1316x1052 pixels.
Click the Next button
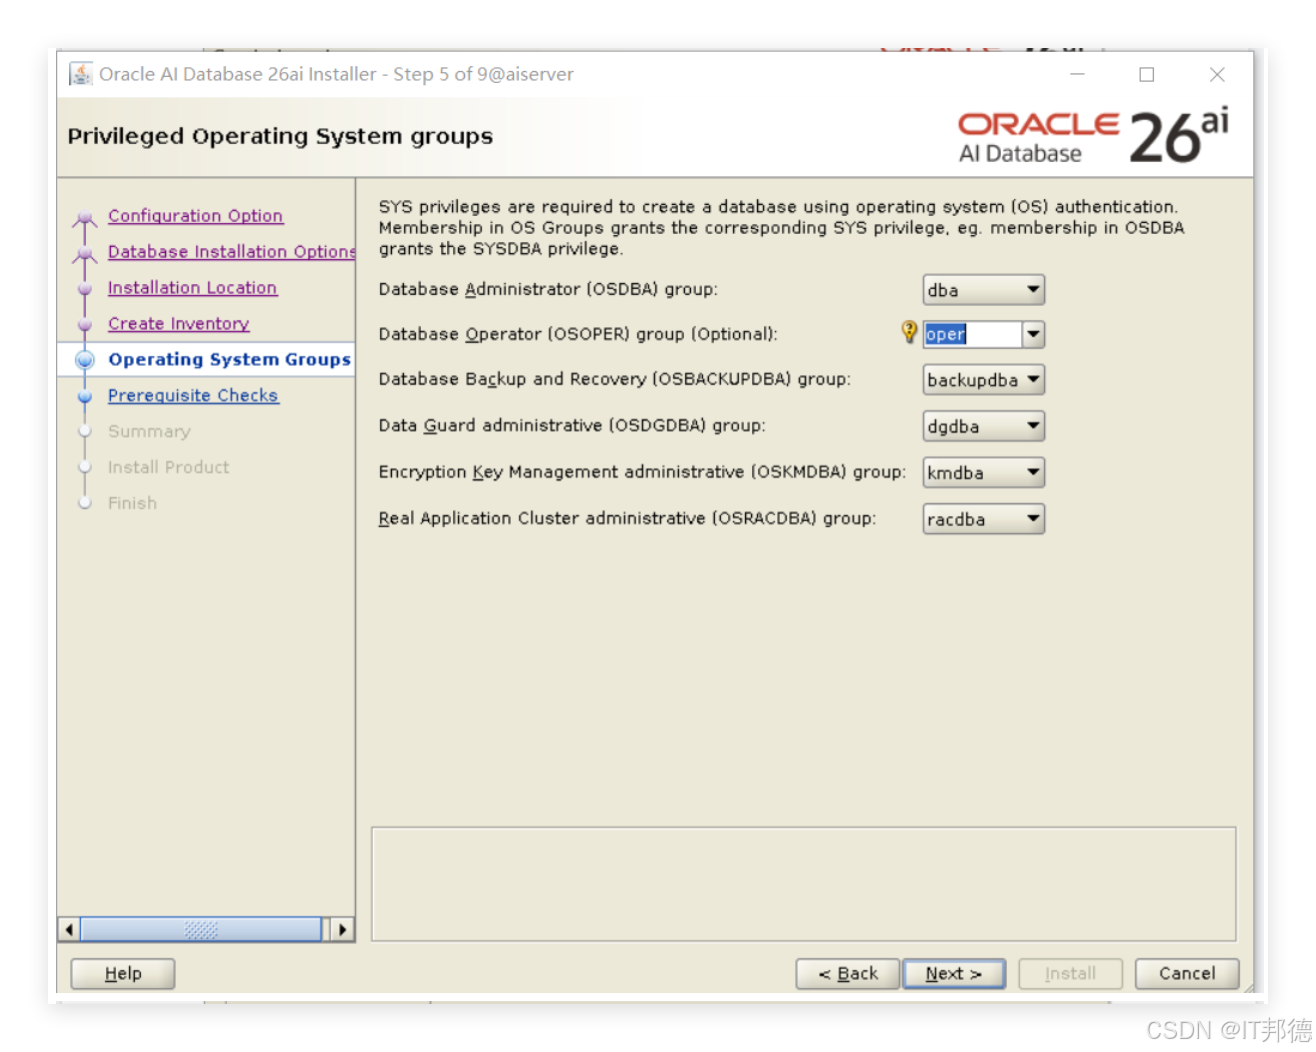tap(954, 973)
